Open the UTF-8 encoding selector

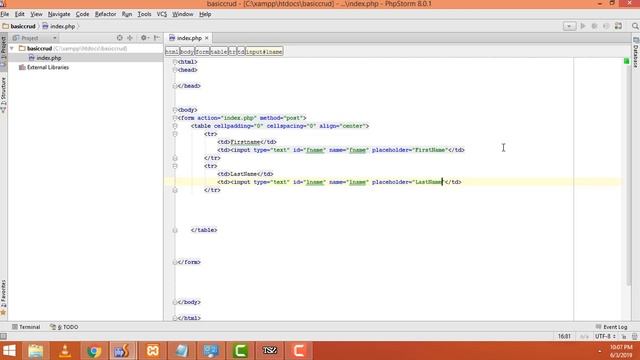(605, 337)
